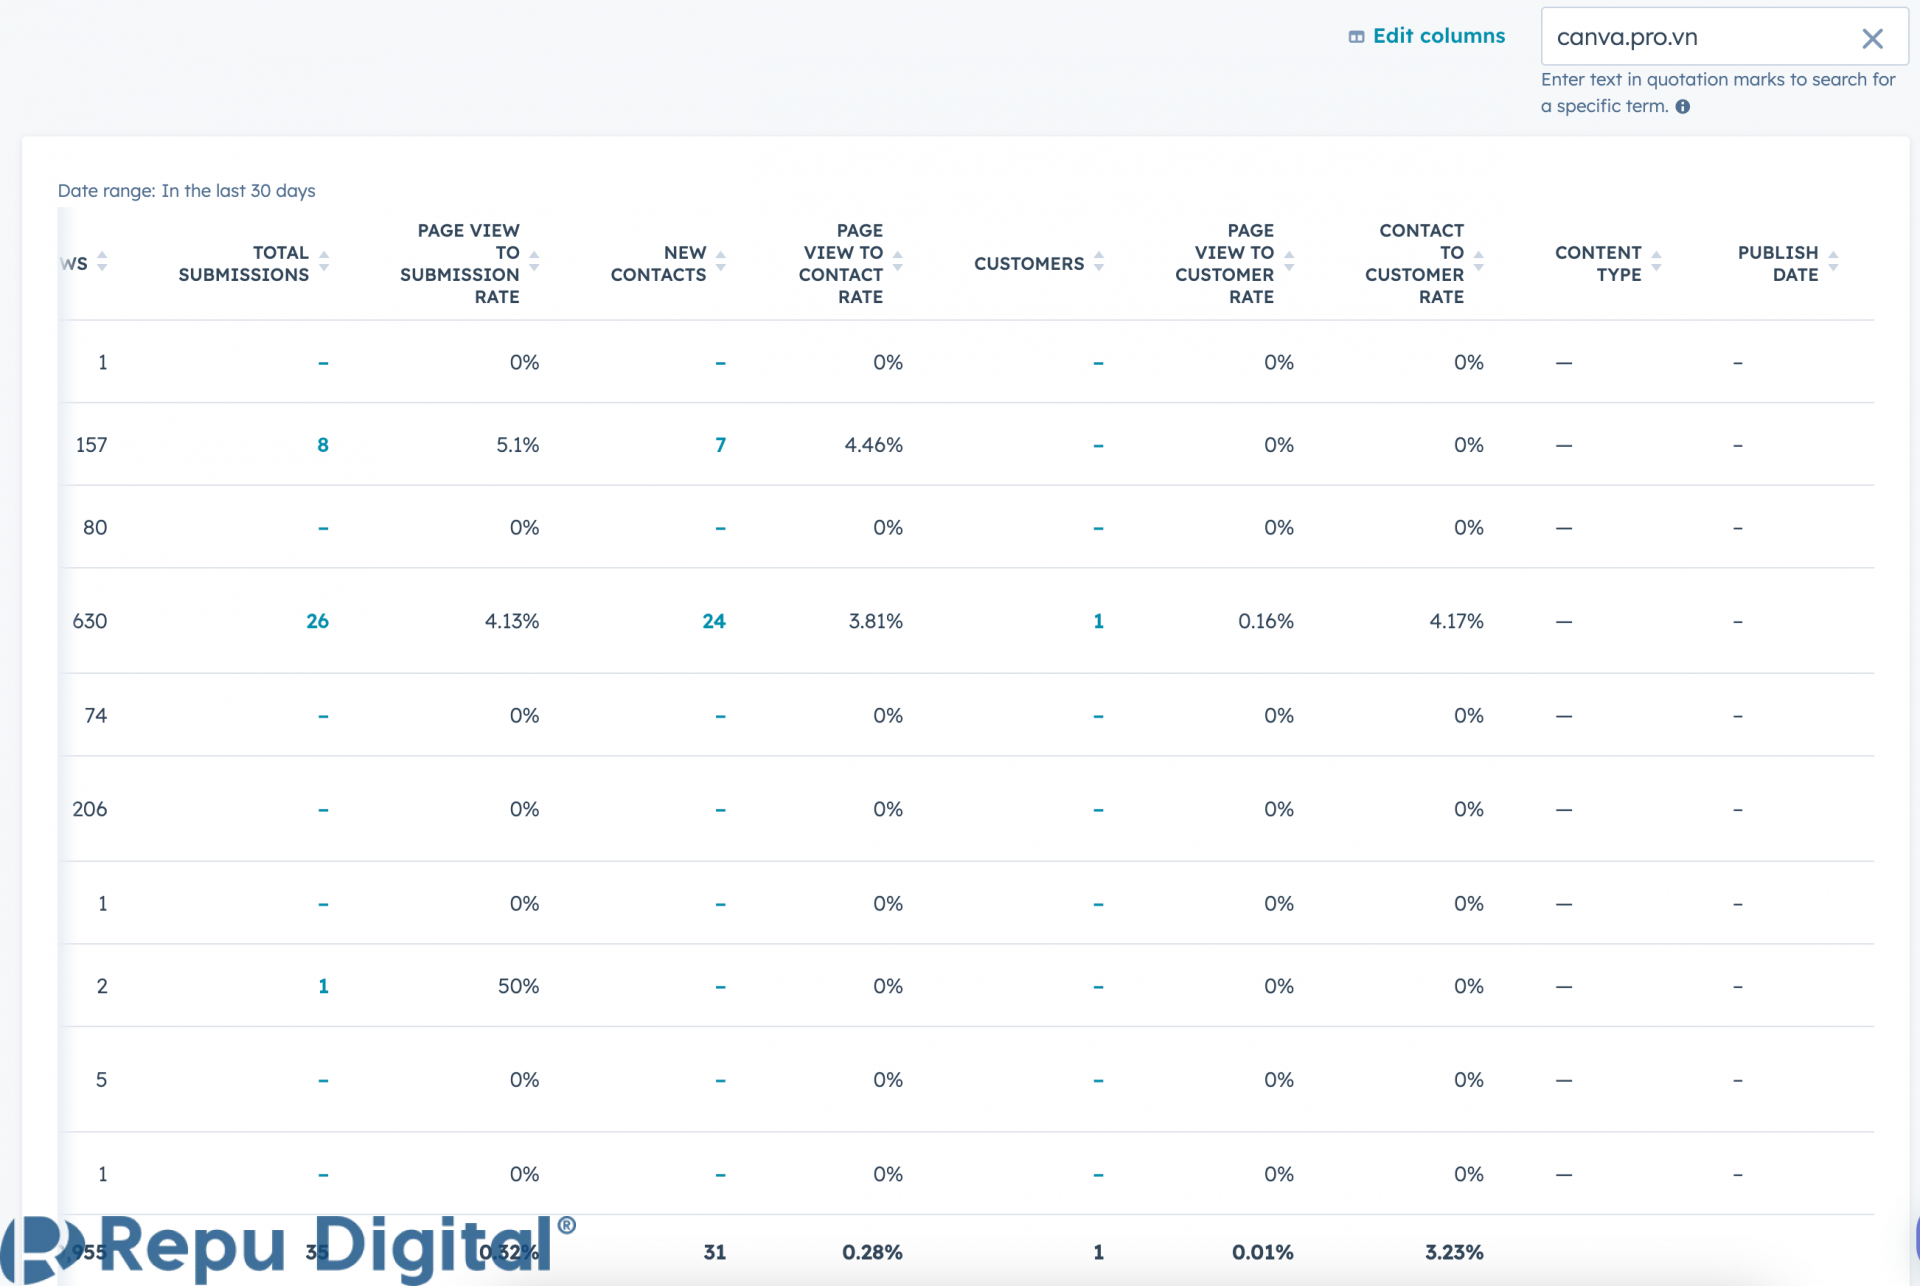The height and width of the screenshot is (1286, 1920).
Task: Click the 0.16% customer rate cell
Action: (1265, 621)
